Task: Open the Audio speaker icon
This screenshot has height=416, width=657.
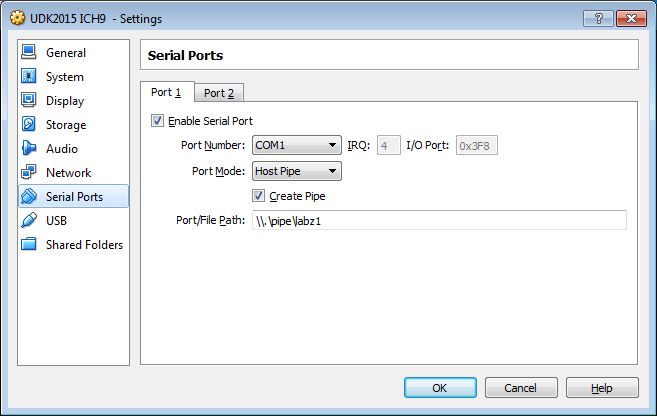Action: (x=28, y=148)
